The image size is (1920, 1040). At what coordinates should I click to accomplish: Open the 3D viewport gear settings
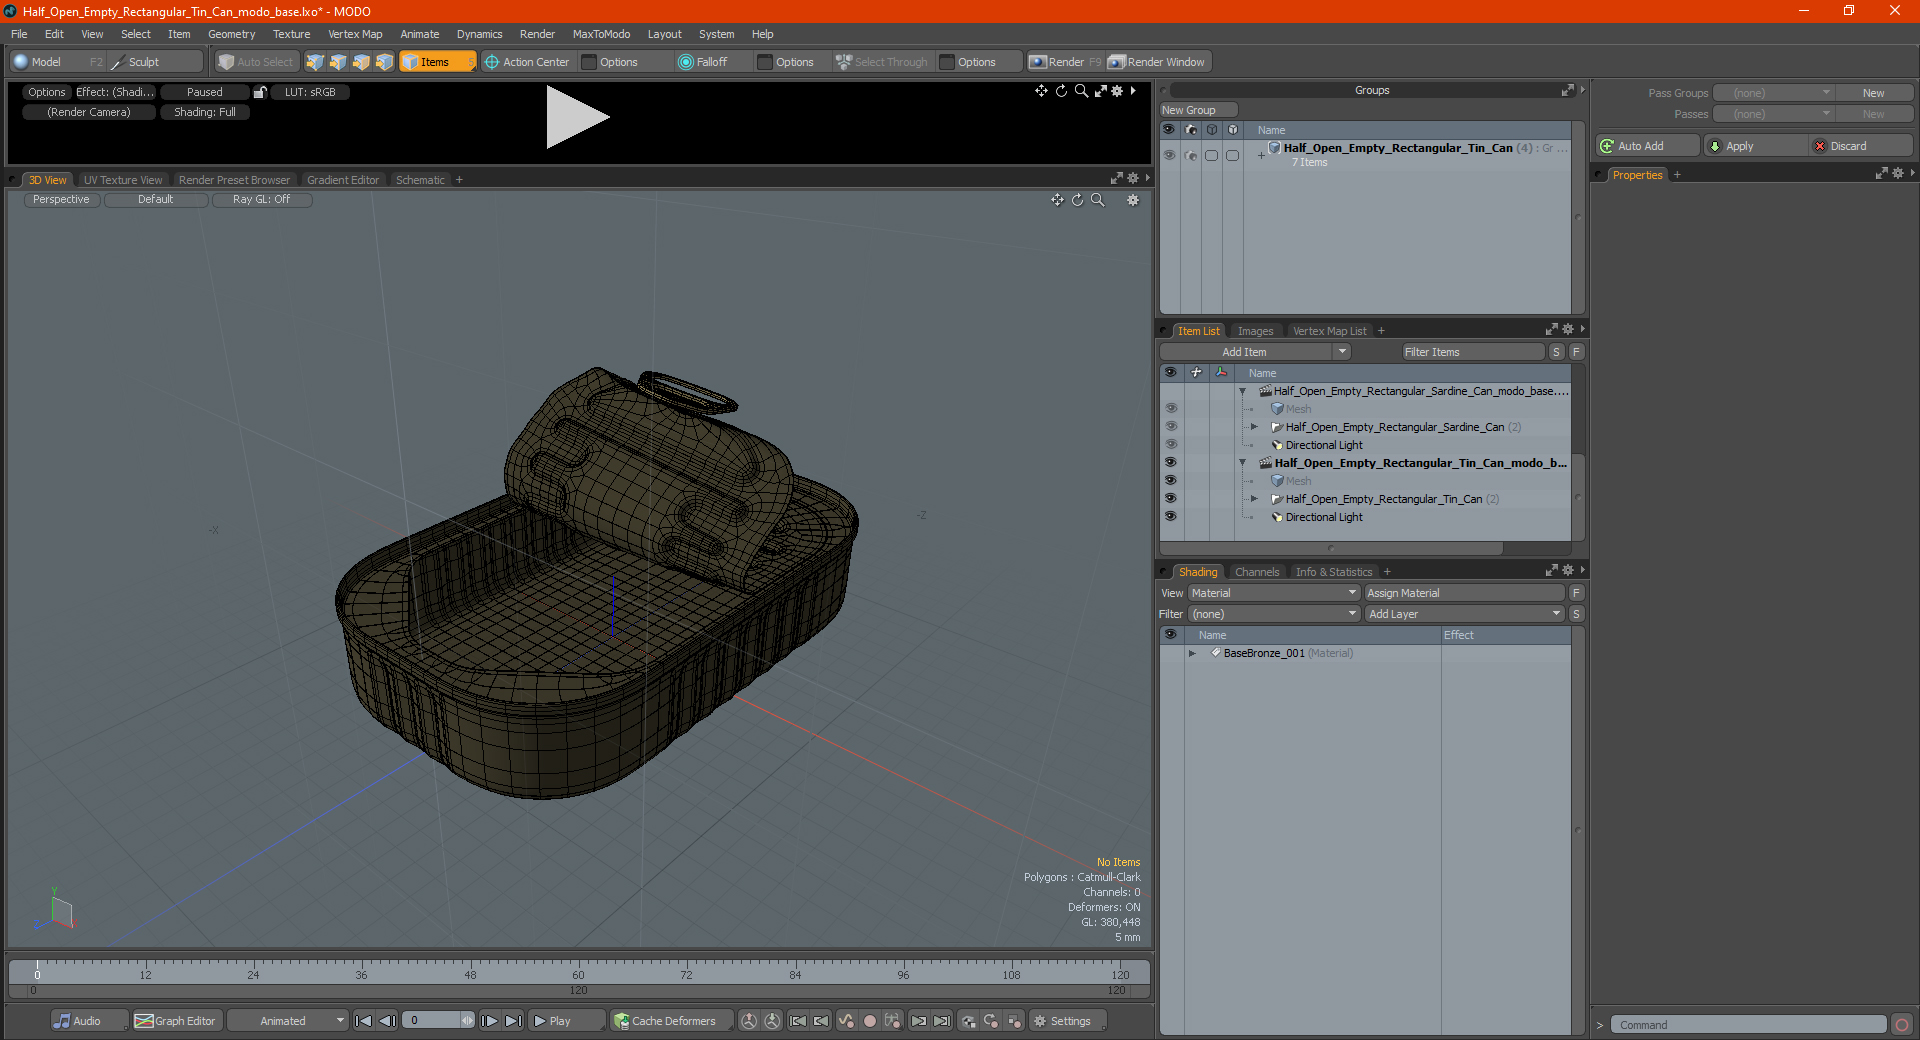coord(1133,200)
